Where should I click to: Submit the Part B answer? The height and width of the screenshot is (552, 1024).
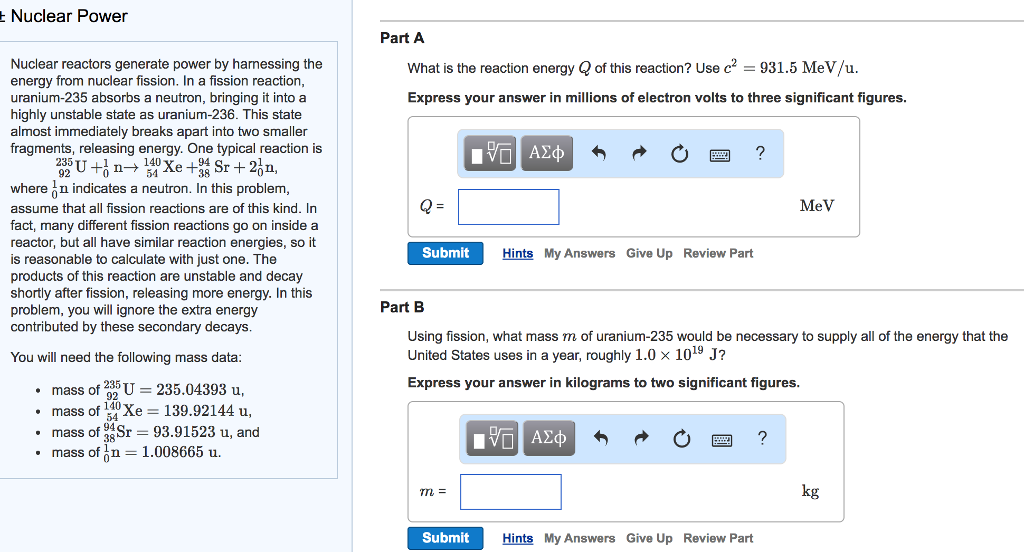[x=445, y=538]
